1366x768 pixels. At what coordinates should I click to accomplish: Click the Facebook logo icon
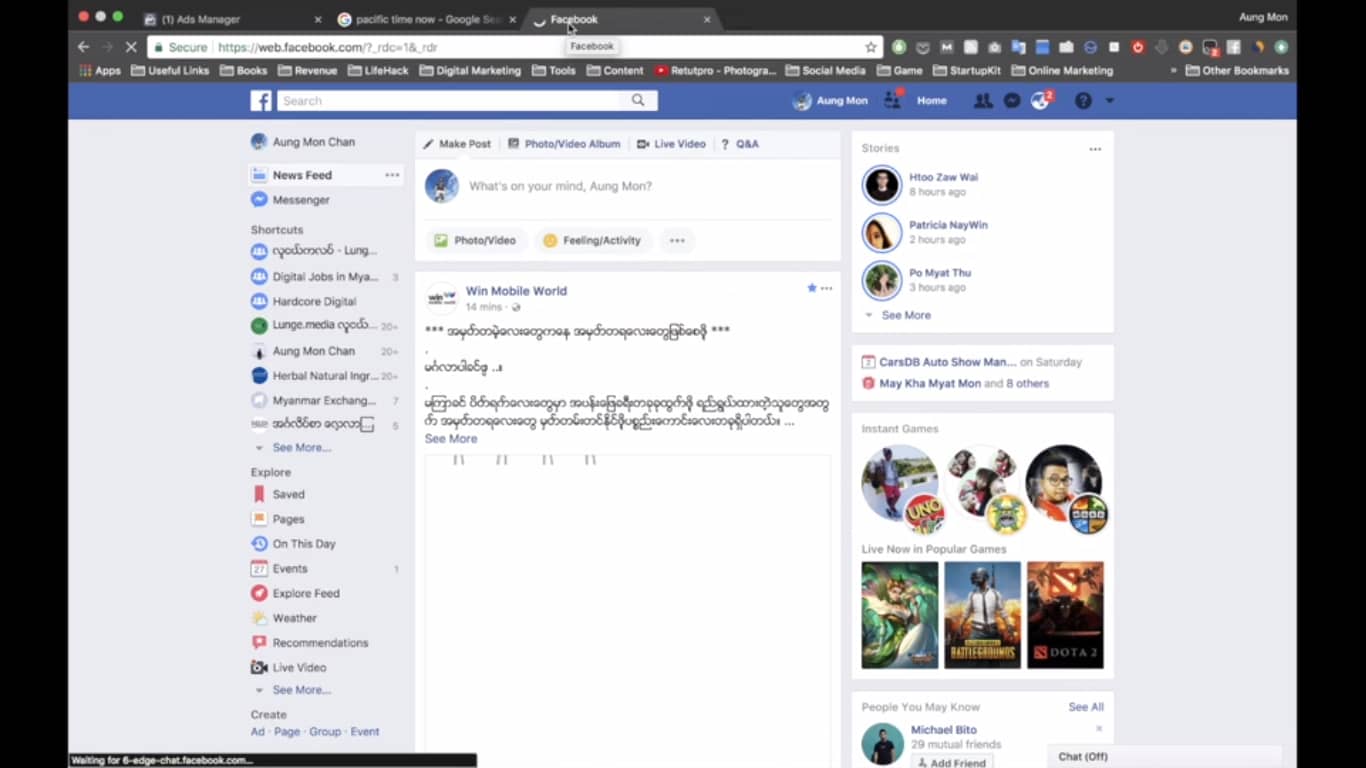261,101
